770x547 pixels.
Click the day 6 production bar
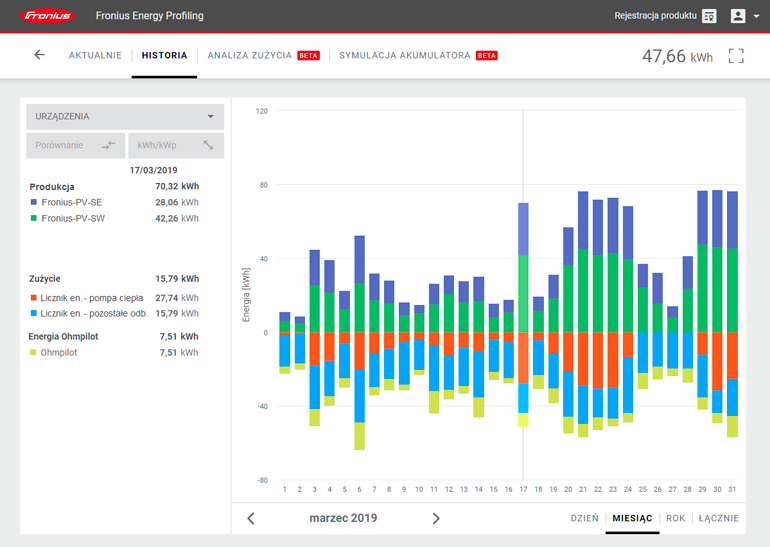tap(359, 284)
